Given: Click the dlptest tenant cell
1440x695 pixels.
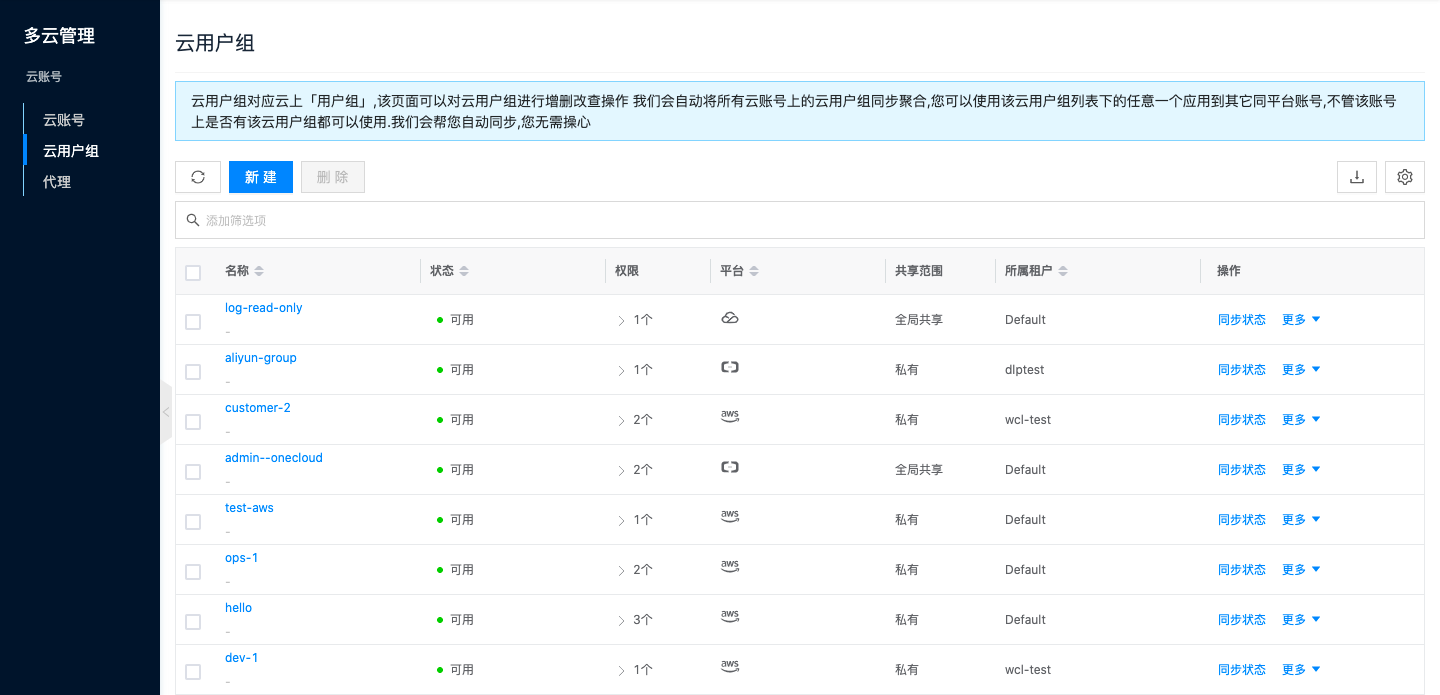Looking at the screenshot, I should tap(1025, 370).
